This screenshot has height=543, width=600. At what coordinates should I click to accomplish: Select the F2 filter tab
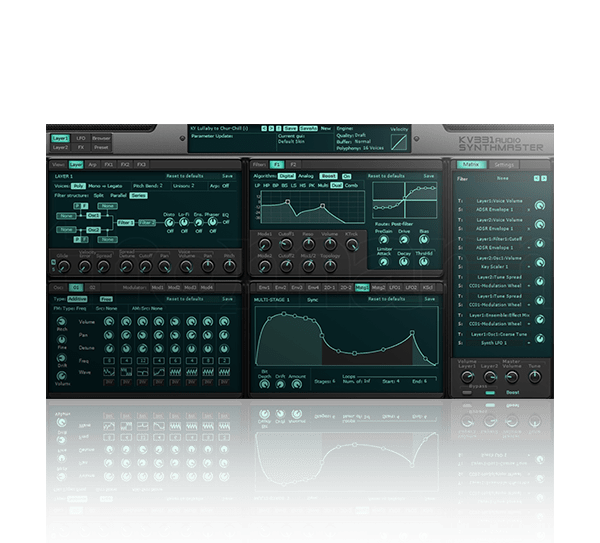click(x=293, y=165)
